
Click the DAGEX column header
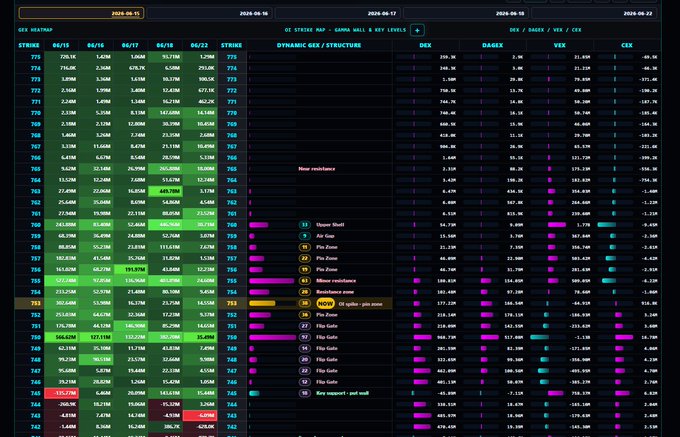(x=493, y=45)
